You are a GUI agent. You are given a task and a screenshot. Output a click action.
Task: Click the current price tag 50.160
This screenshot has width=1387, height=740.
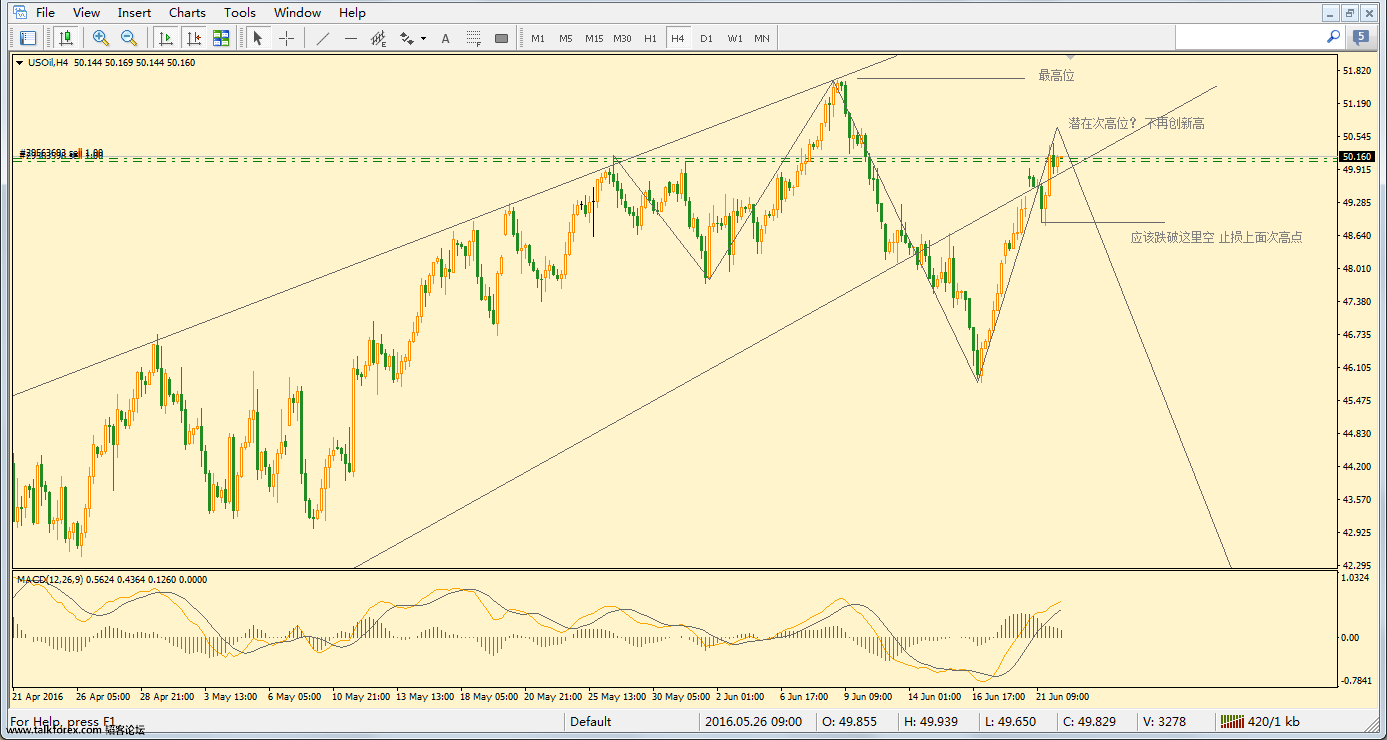point(1357,156)
